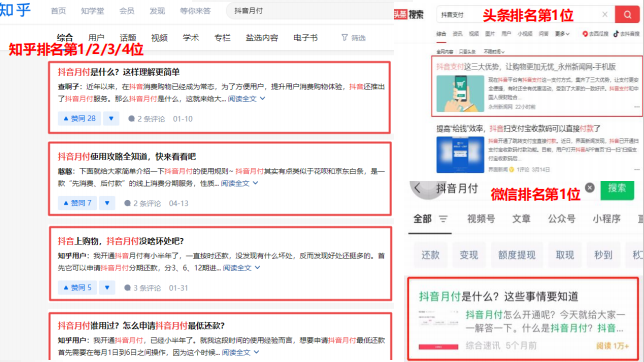
Task: Click the Zhihu search field containing 抖音月付
Action: click(310, 11)
